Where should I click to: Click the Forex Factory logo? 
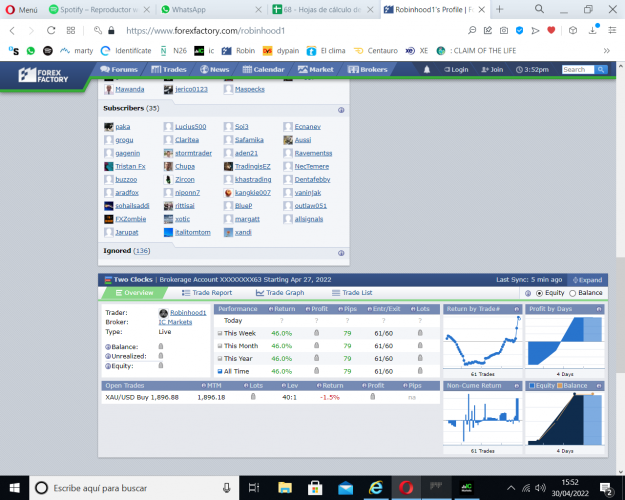(x=43, y=75)
